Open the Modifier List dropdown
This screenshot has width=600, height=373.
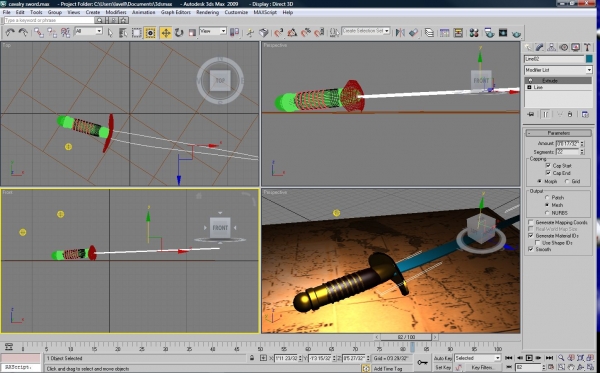pos(558,70)
